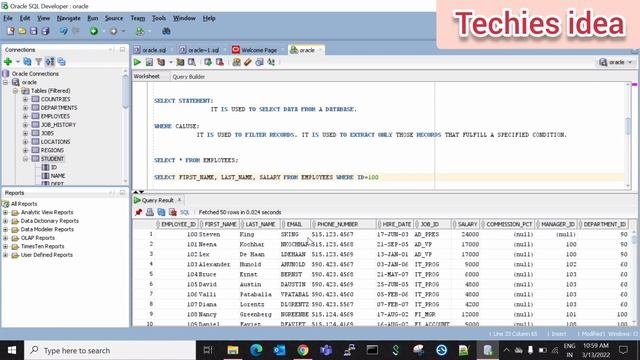Click the binoculars Find DB Object icon
640x360 pixels.
[x=166, y=31]
